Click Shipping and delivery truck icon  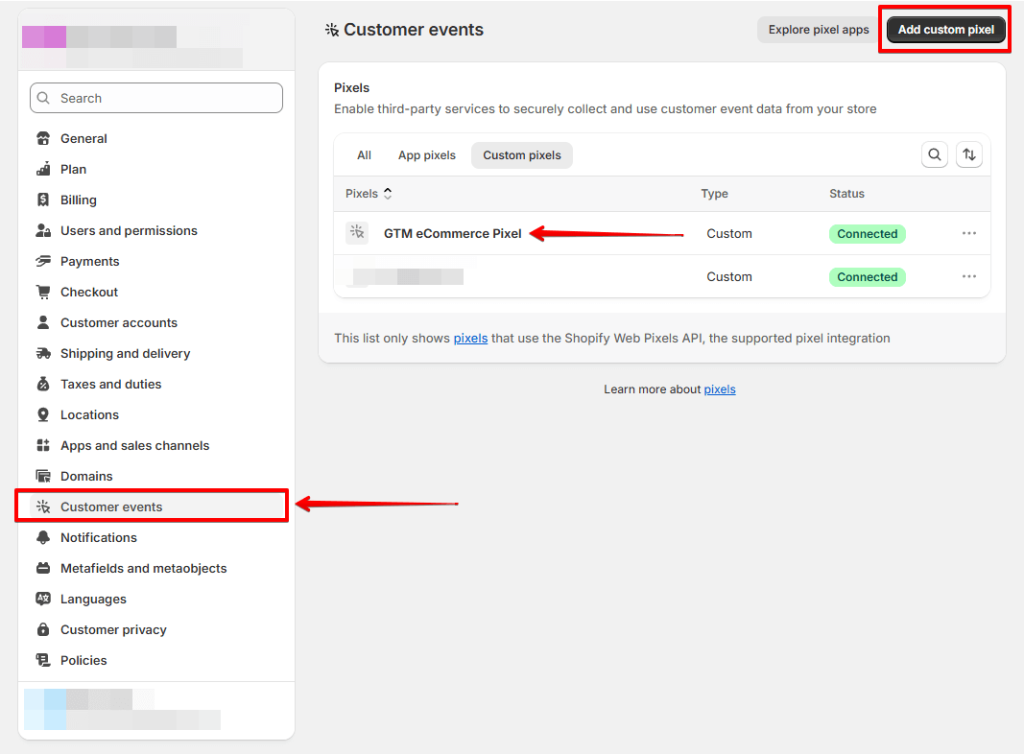[43, 353]
